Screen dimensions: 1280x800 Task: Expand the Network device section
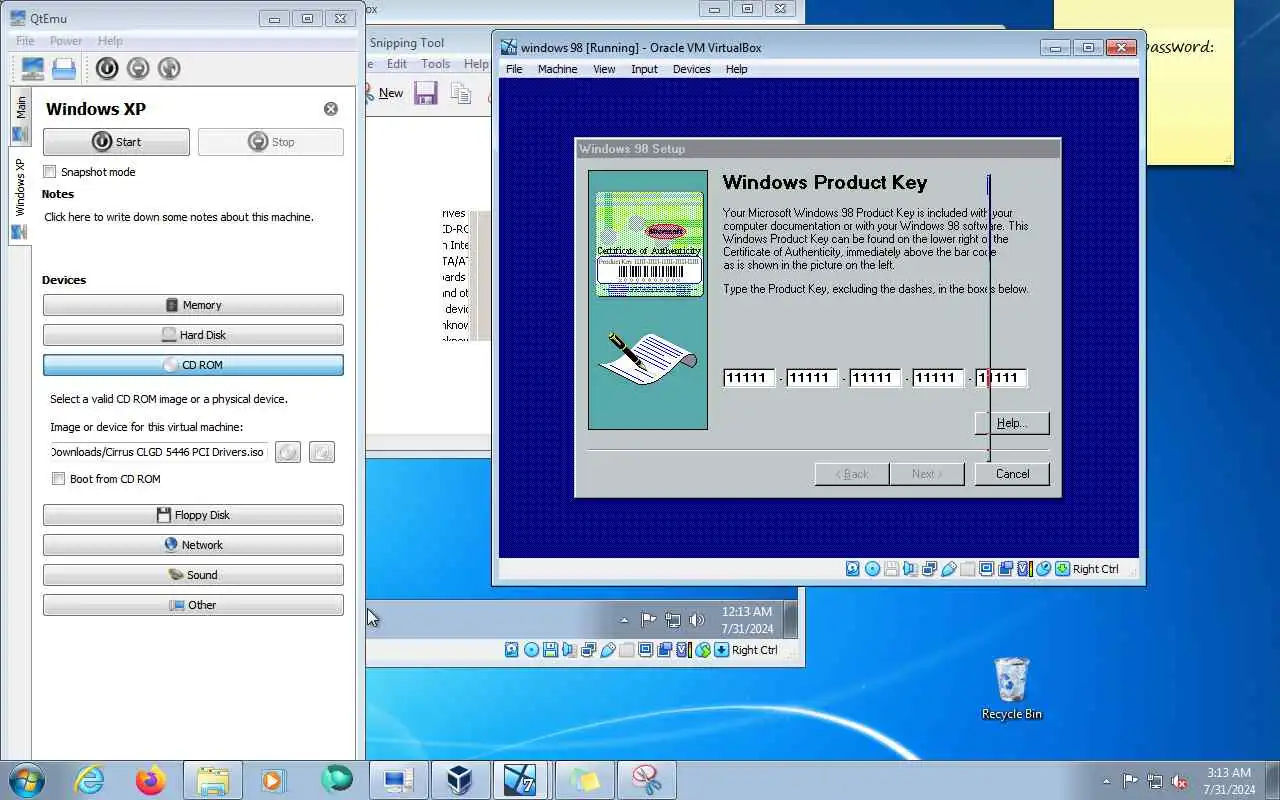click(x=193, y=545)
